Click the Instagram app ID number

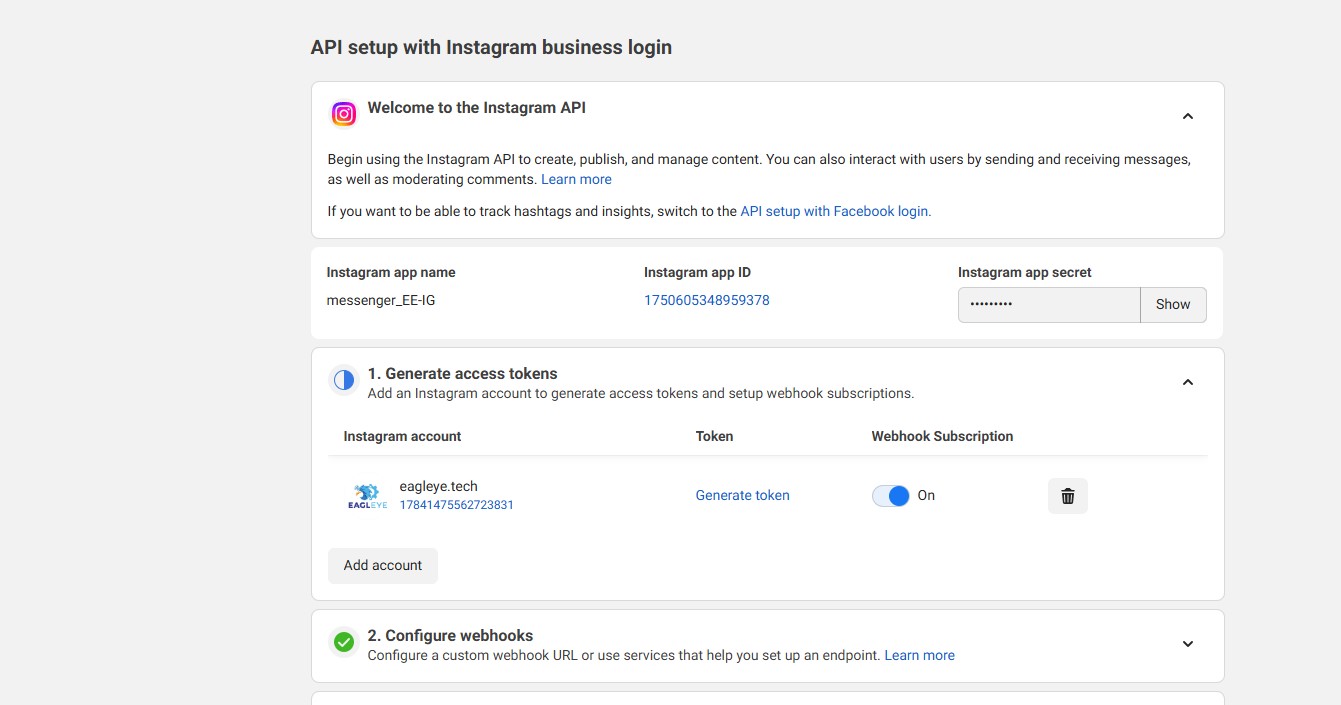(x=707, y=300)
